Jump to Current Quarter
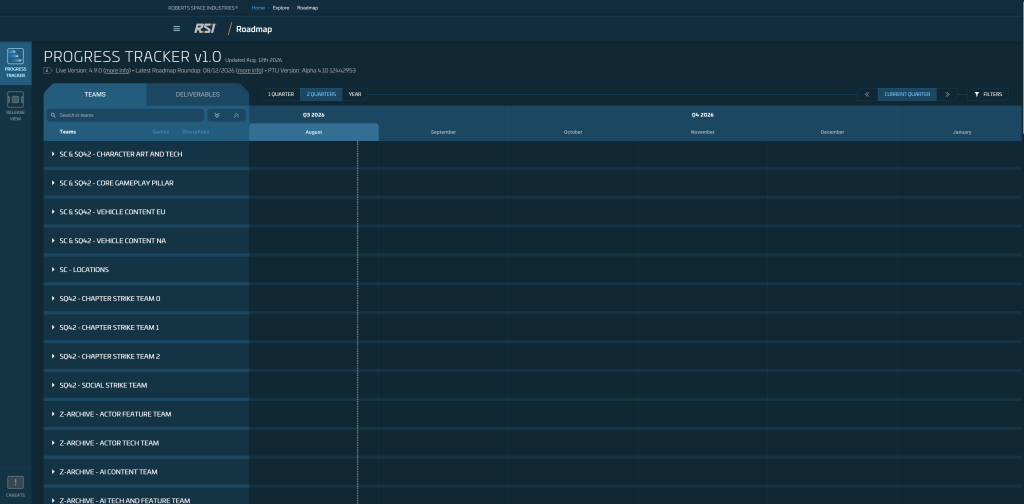1024x504 pixels. click(907, 95)
